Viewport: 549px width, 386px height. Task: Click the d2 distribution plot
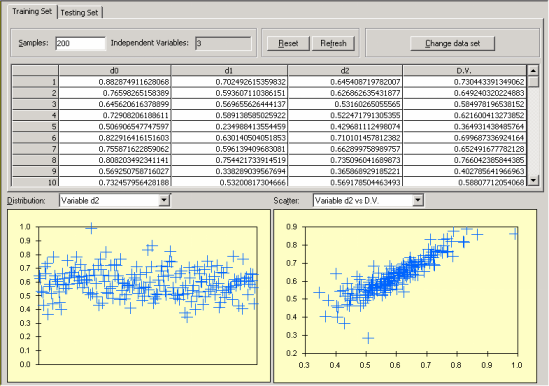[x=139, y=296]
